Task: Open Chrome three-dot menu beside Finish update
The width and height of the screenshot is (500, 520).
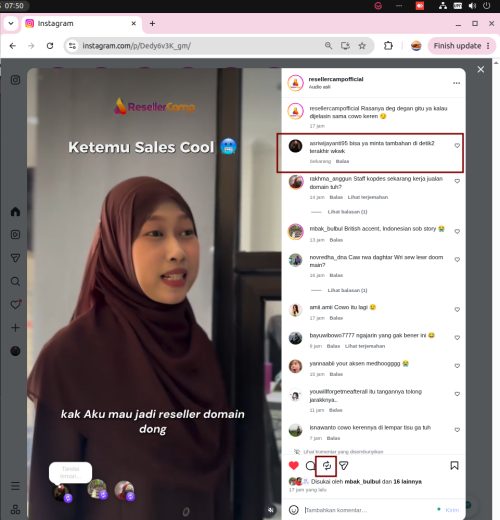Action: click(488, 46)
